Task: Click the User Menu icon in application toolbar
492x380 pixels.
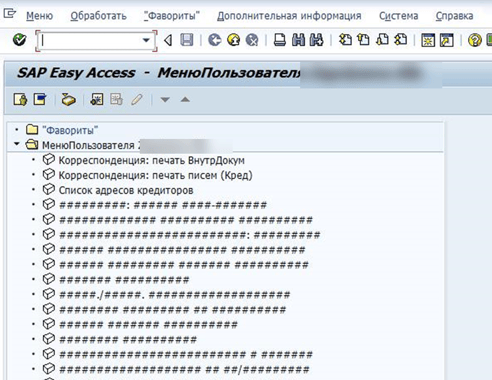Action: pos(20,99)
